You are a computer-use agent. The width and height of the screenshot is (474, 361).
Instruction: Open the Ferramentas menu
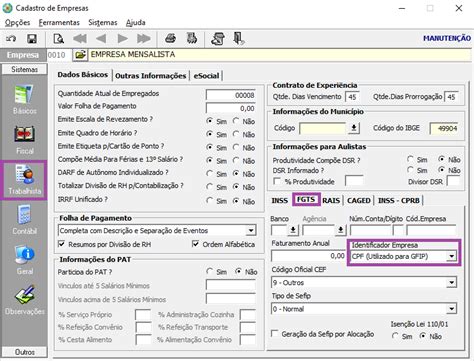[59, 22]
